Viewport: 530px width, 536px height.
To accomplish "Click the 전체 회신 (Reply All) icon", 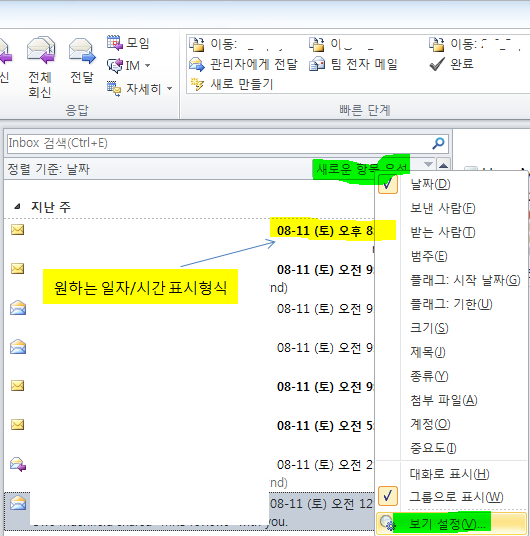I will point(41,50).
